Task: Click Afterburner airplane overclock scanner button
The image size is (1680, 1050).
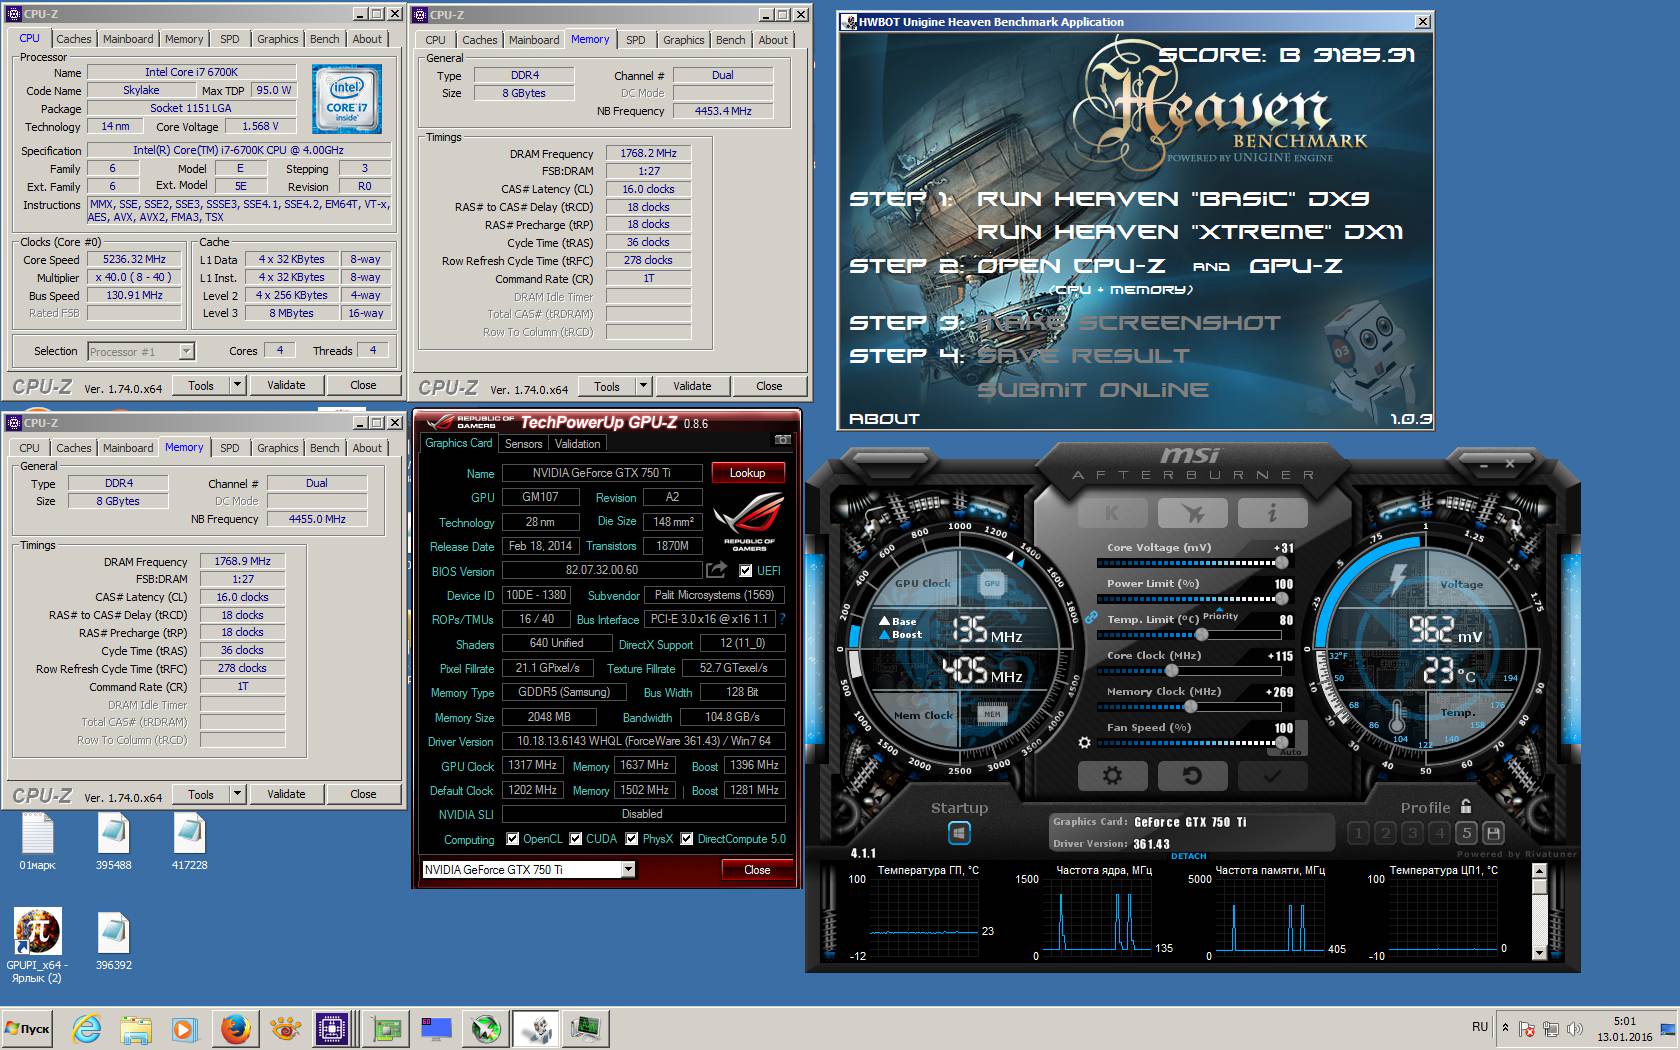Action: (1192, 513)
